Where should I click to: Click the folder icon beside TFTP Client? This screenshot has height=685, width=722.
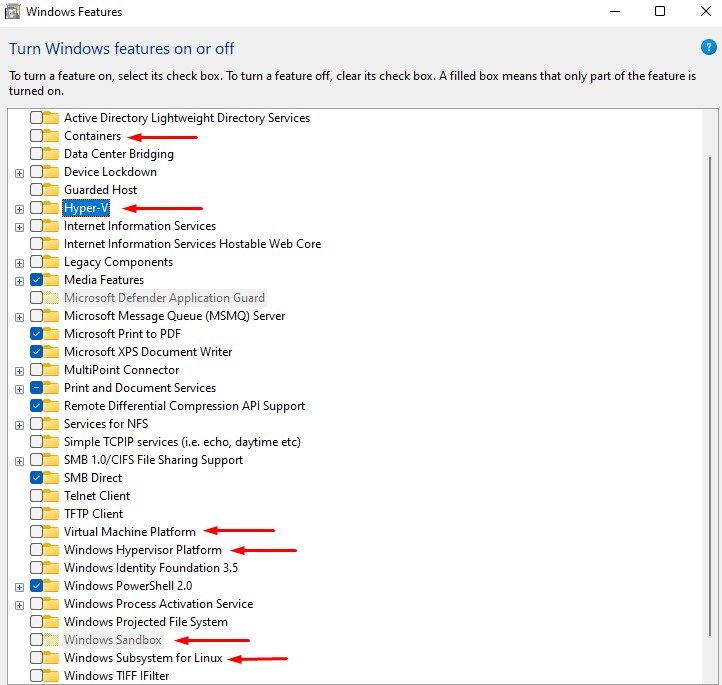51,513
